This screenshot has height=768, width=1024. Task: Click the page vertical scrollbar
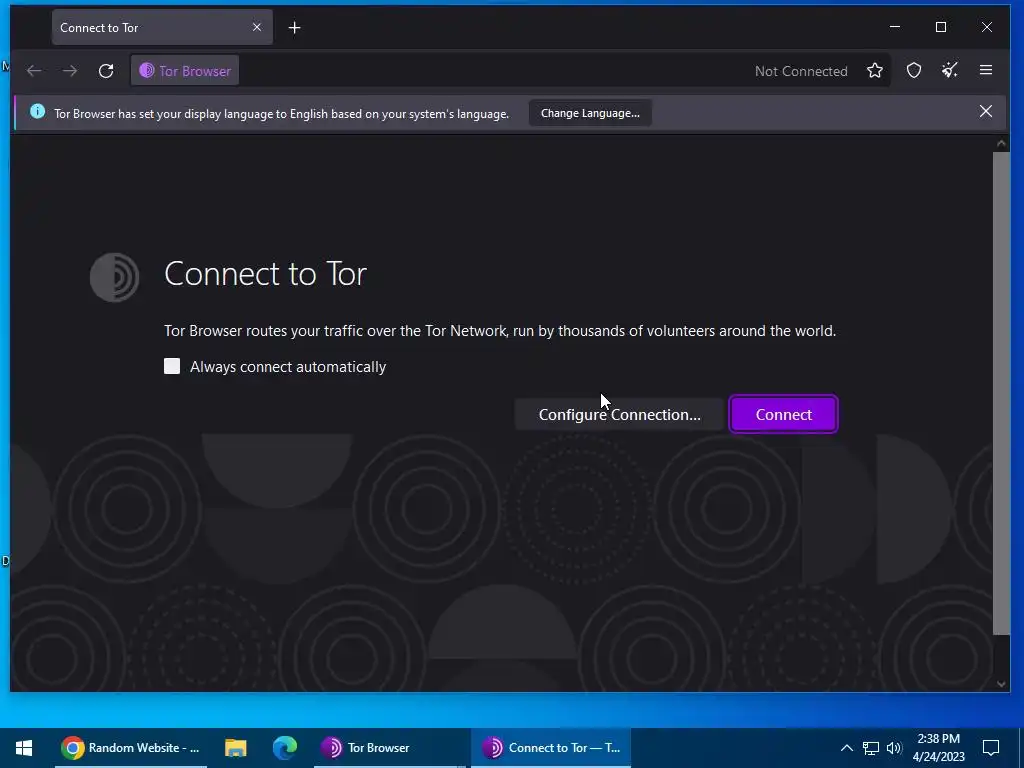[x=1001, y=392]
